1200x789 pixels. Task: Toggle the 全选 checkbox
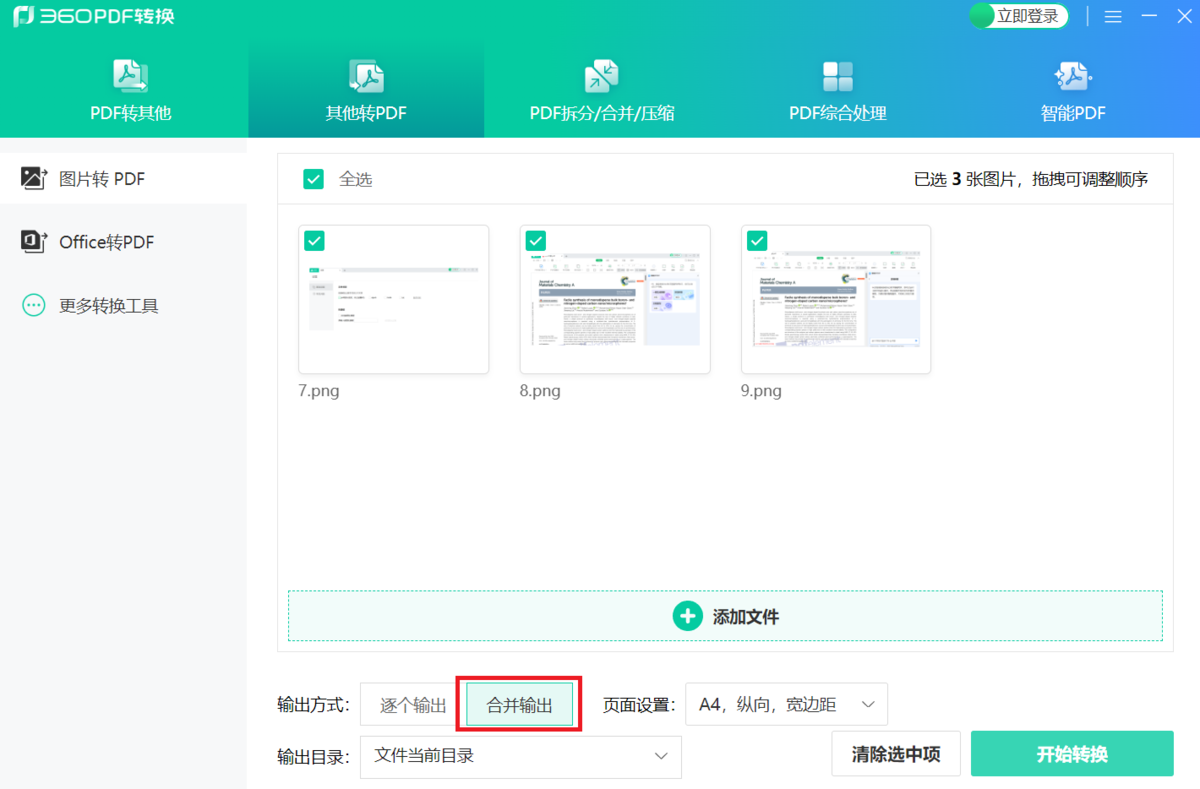click(314, 179)
